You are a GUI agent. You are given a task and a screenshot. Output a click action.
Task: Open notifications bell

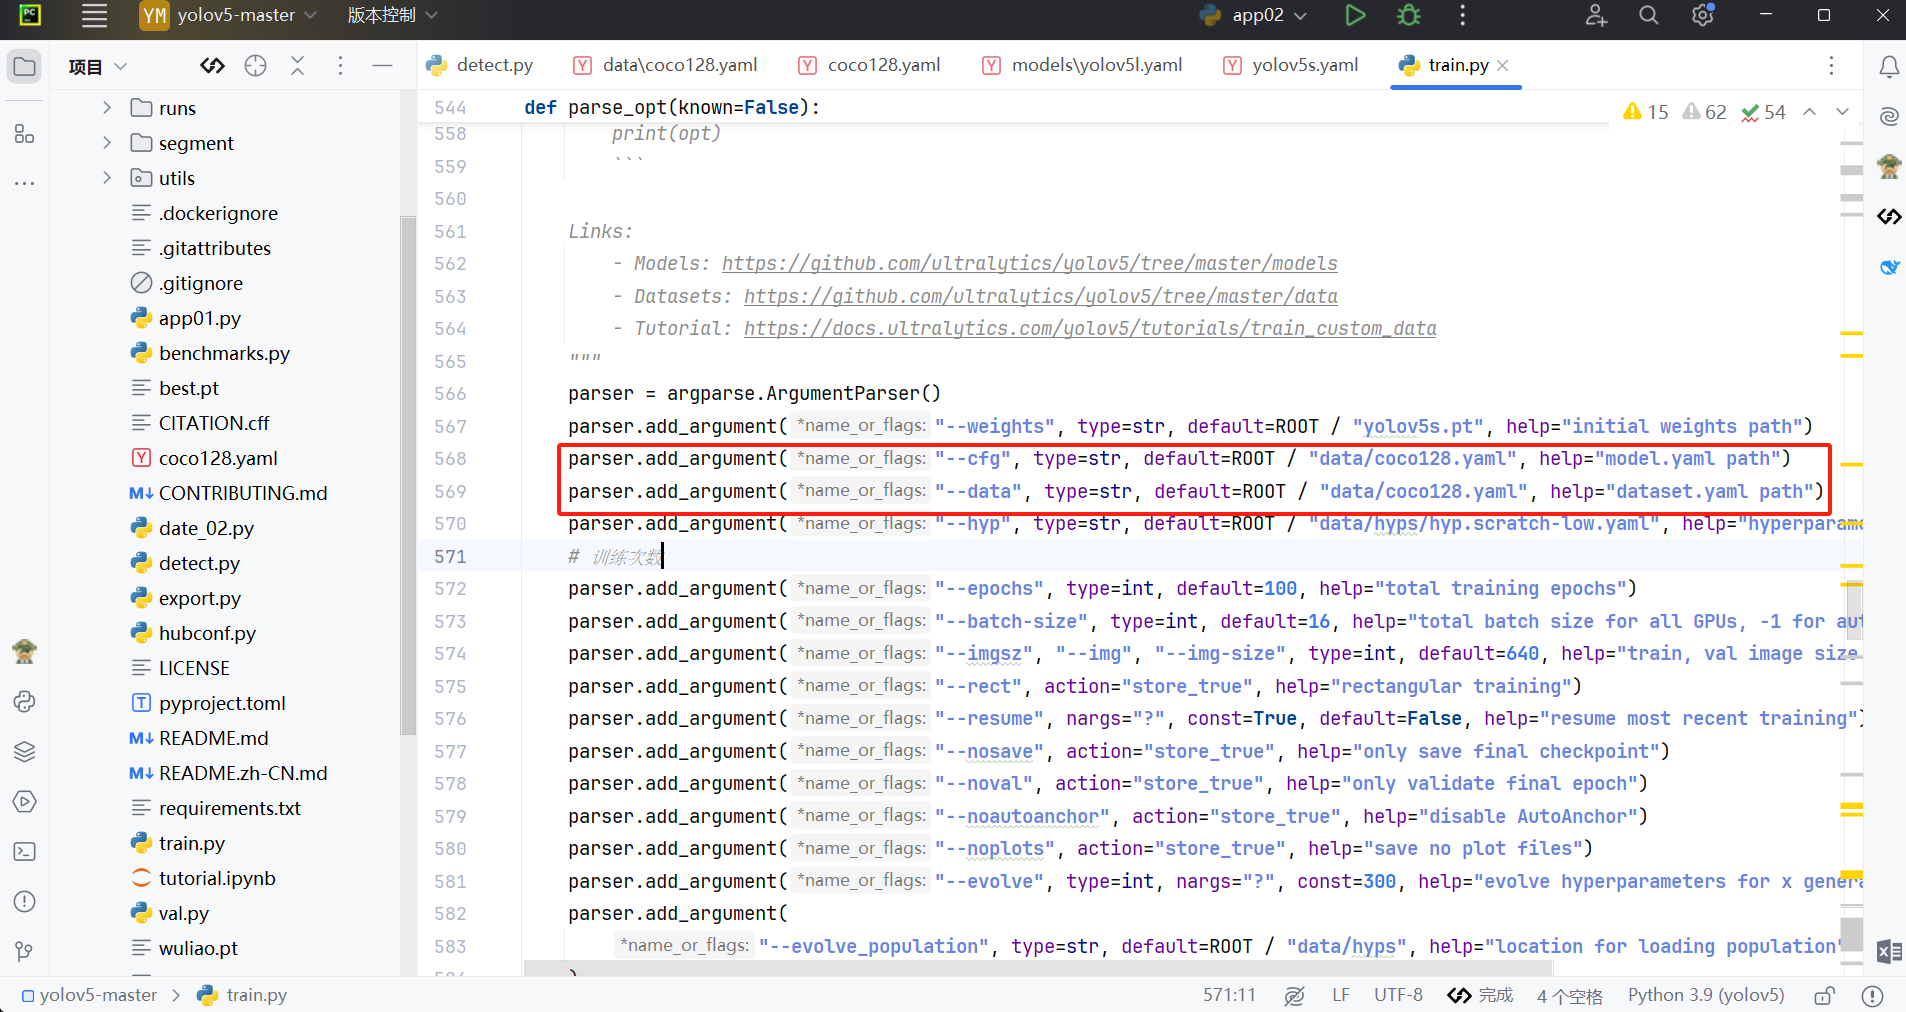(1888, 66)
